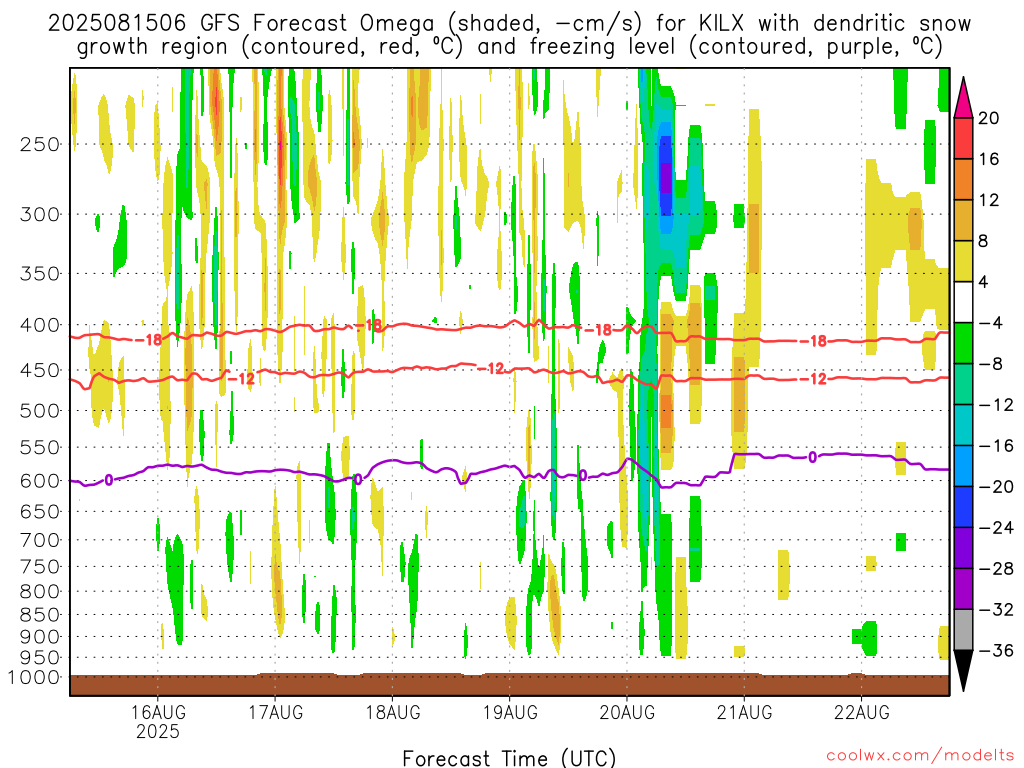Click the 500 pressure level label
1024x768 pixels.
[40, 411]
